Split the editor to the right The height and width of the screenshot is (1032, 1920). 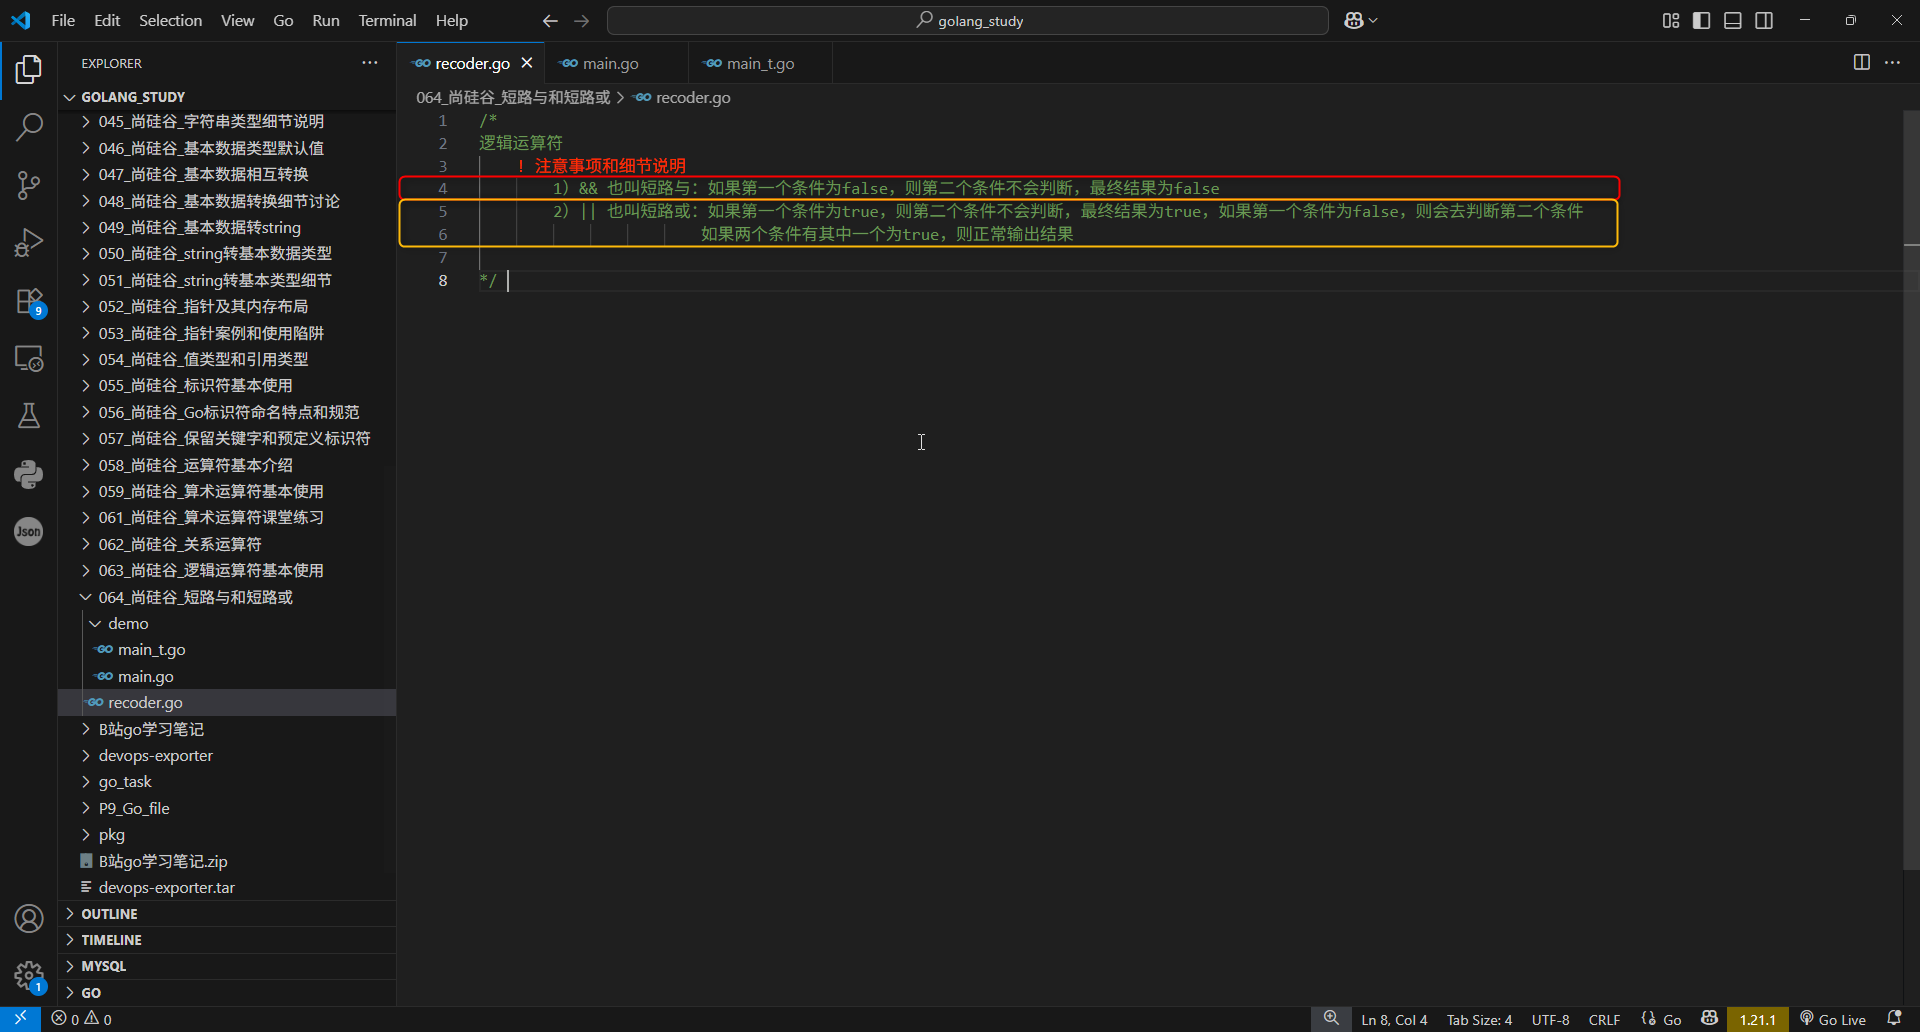point(1861,62)
